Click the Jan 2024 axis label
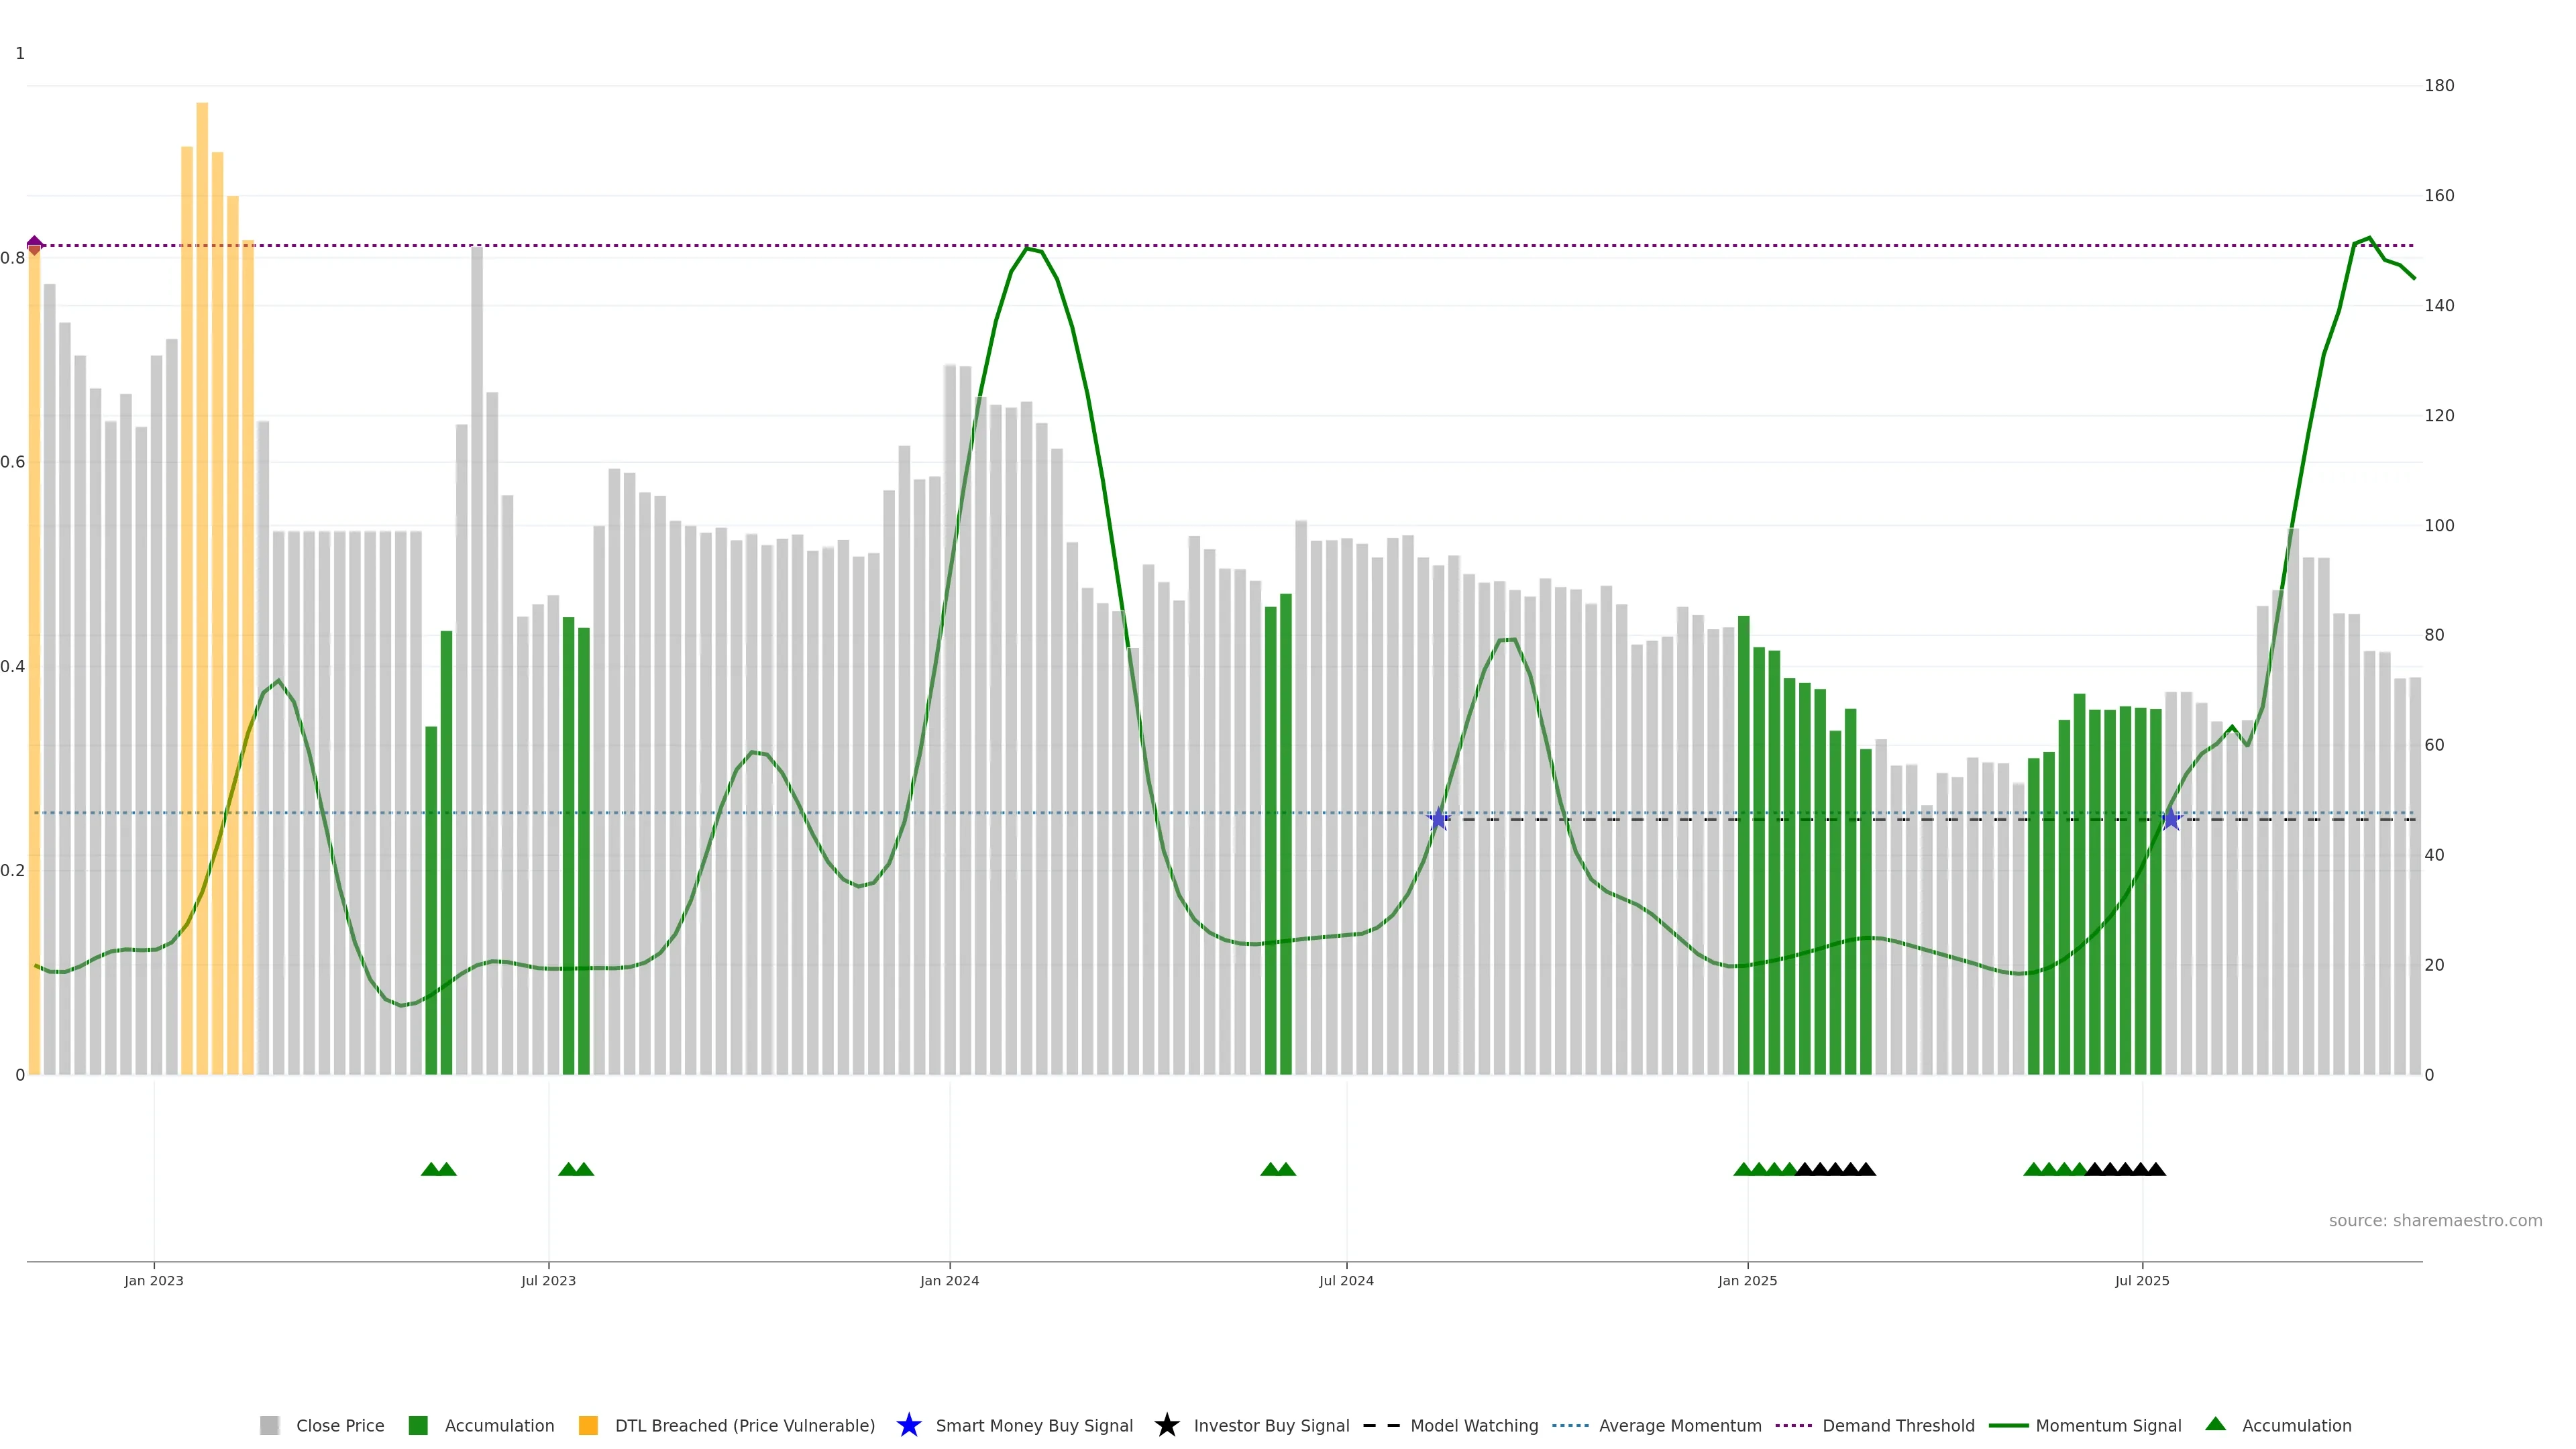 (x=949, y=1281)
